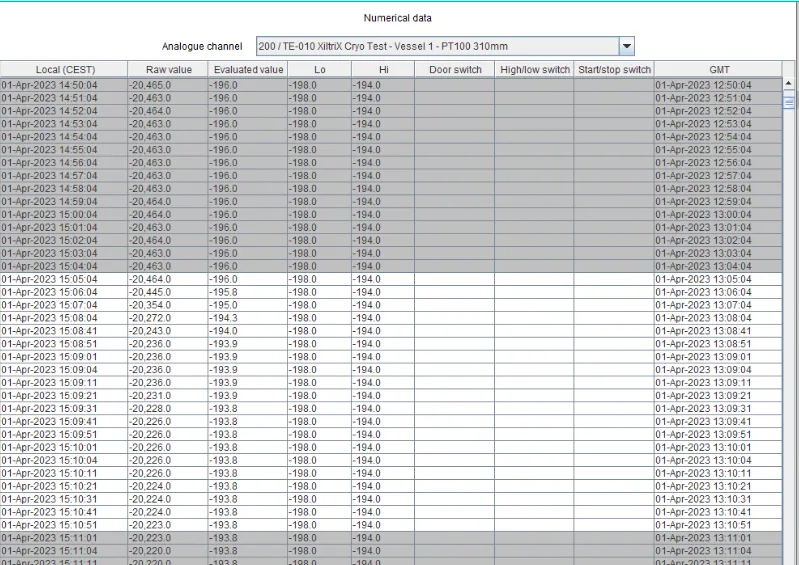Click the Door switch column header
This screenshot has width=799, height=565.
point(455,69)
